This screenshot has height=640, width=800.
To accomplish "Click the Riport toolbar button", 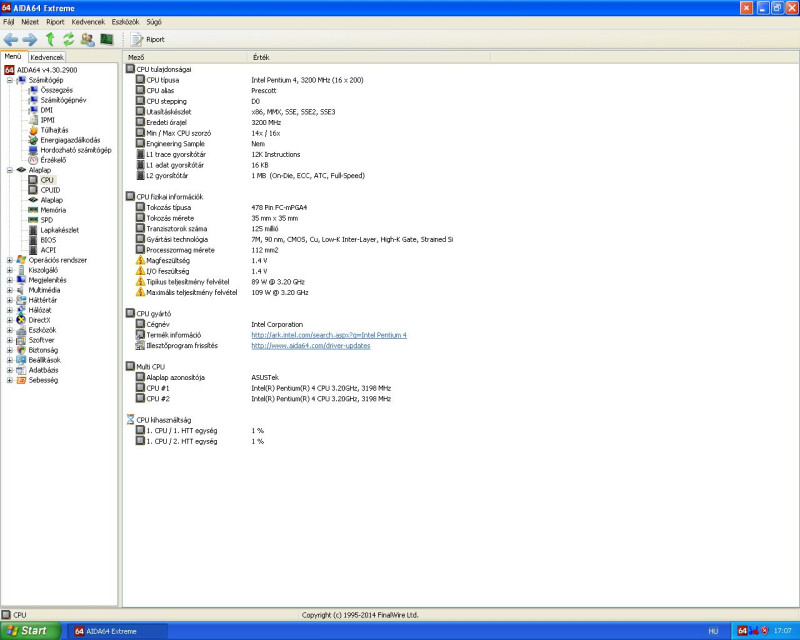I will pos(148,39).
